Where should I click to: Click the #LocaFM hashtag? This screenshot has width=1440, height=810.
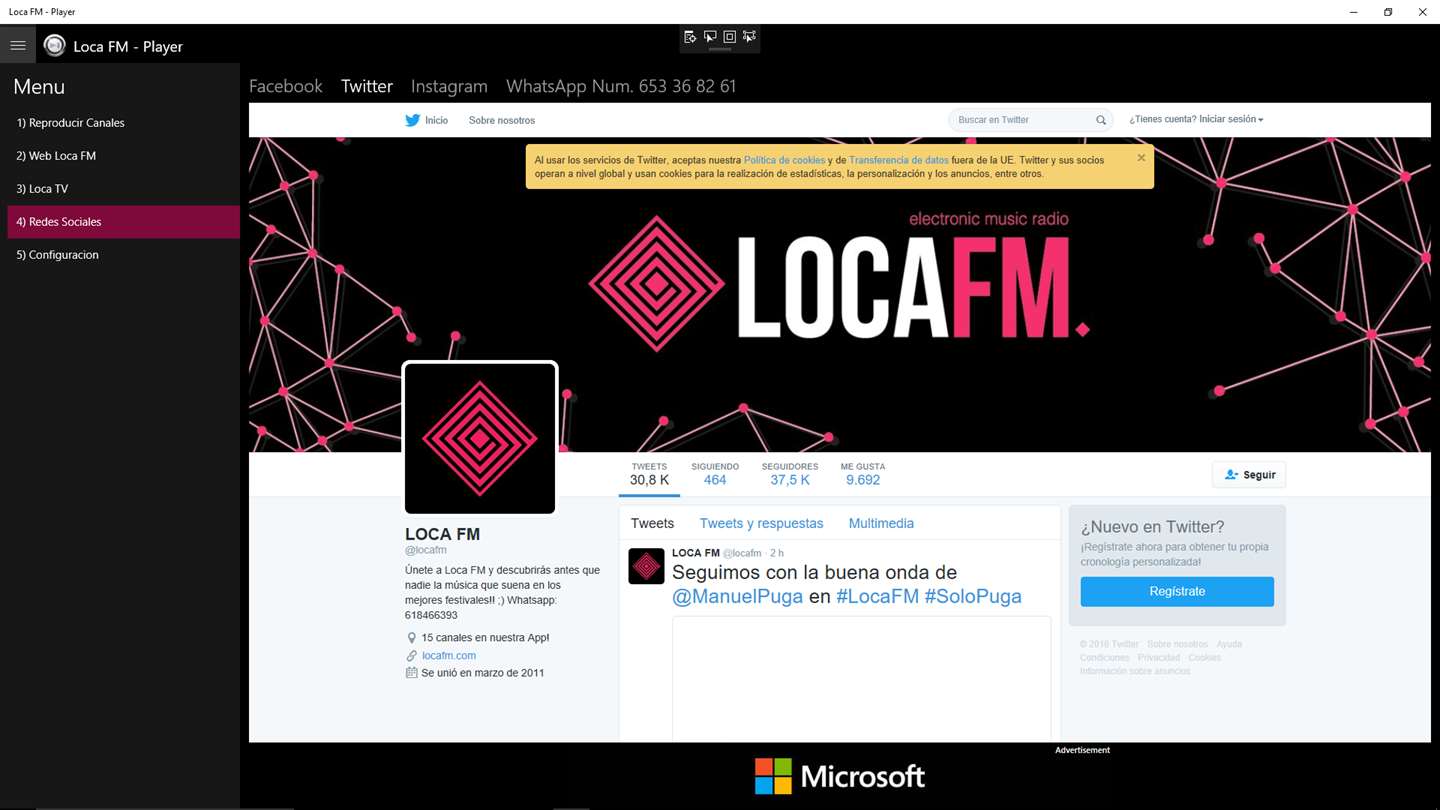pos(877,597)
